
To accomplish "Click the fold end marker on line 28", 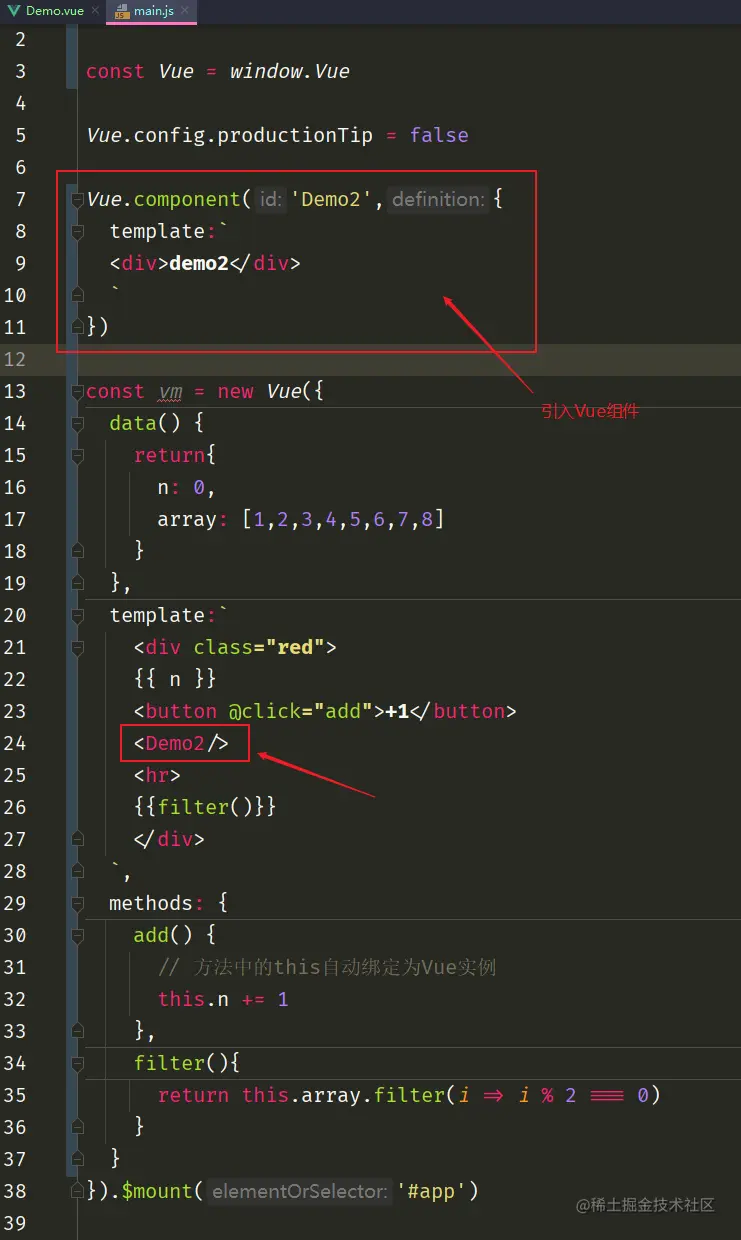I will click(x=78, y=871).
